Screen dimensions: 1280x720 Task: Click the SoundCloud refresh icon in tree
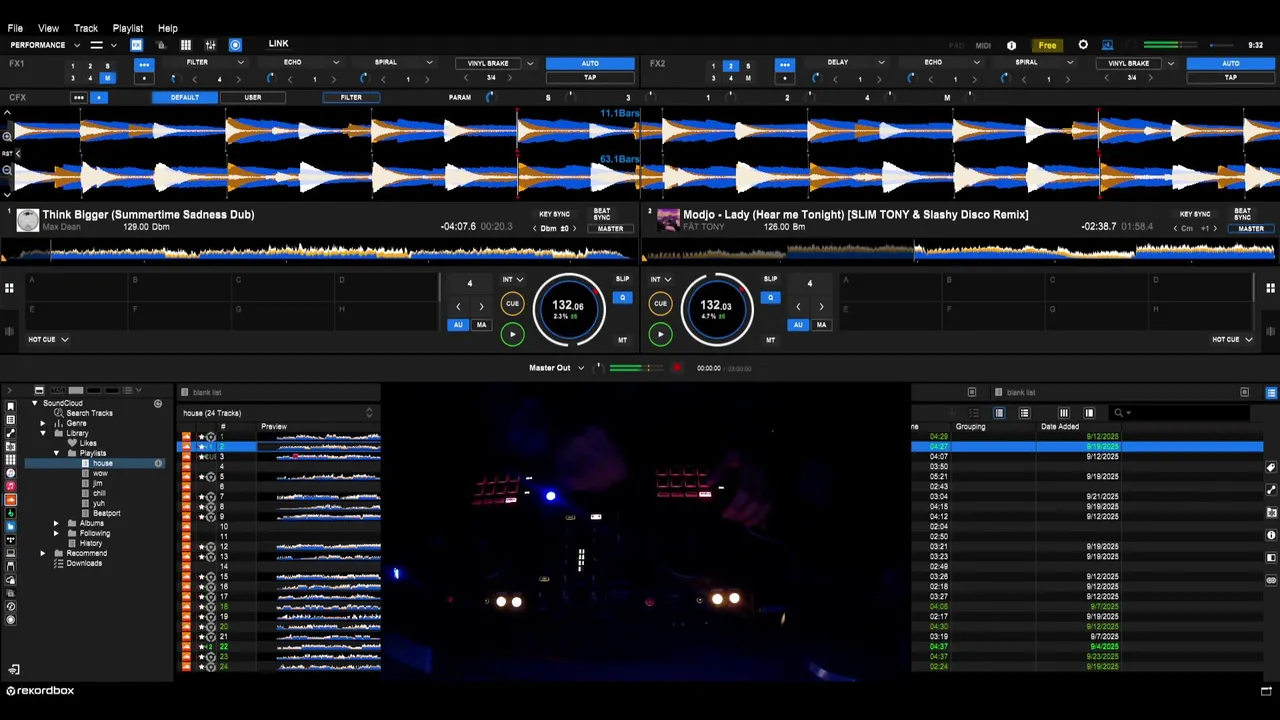point(158,403)
